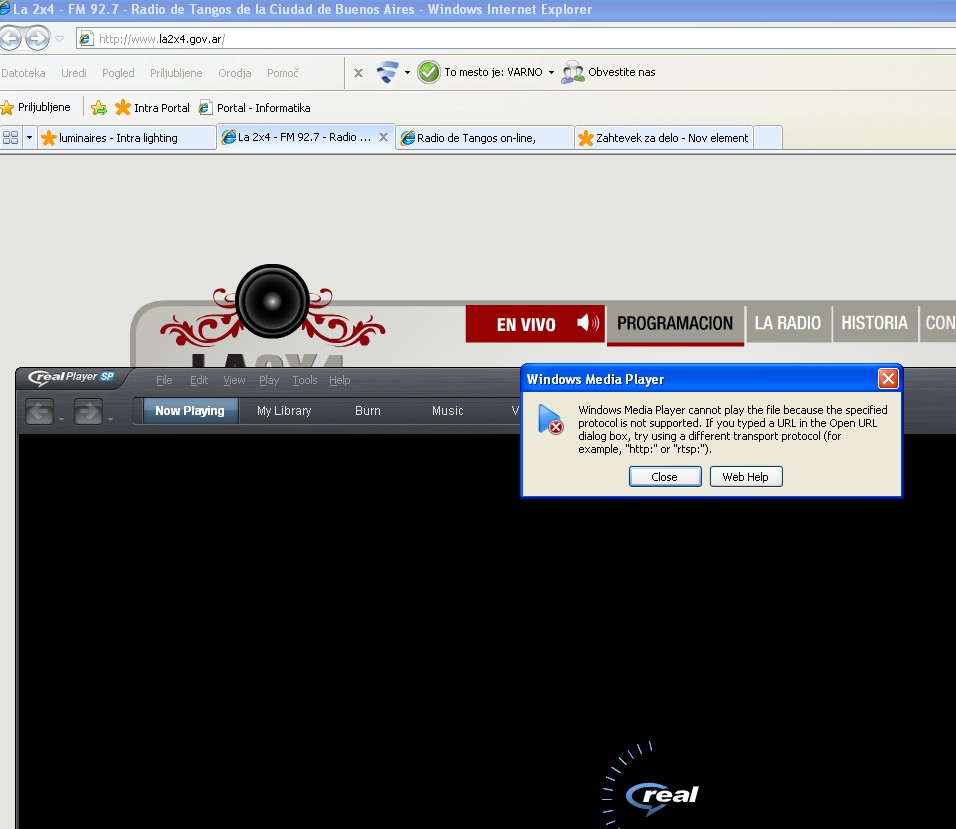Viewport: 956px width, 829px height.
Task: Click the security toolbar shield icon
Action: (387, 72)
